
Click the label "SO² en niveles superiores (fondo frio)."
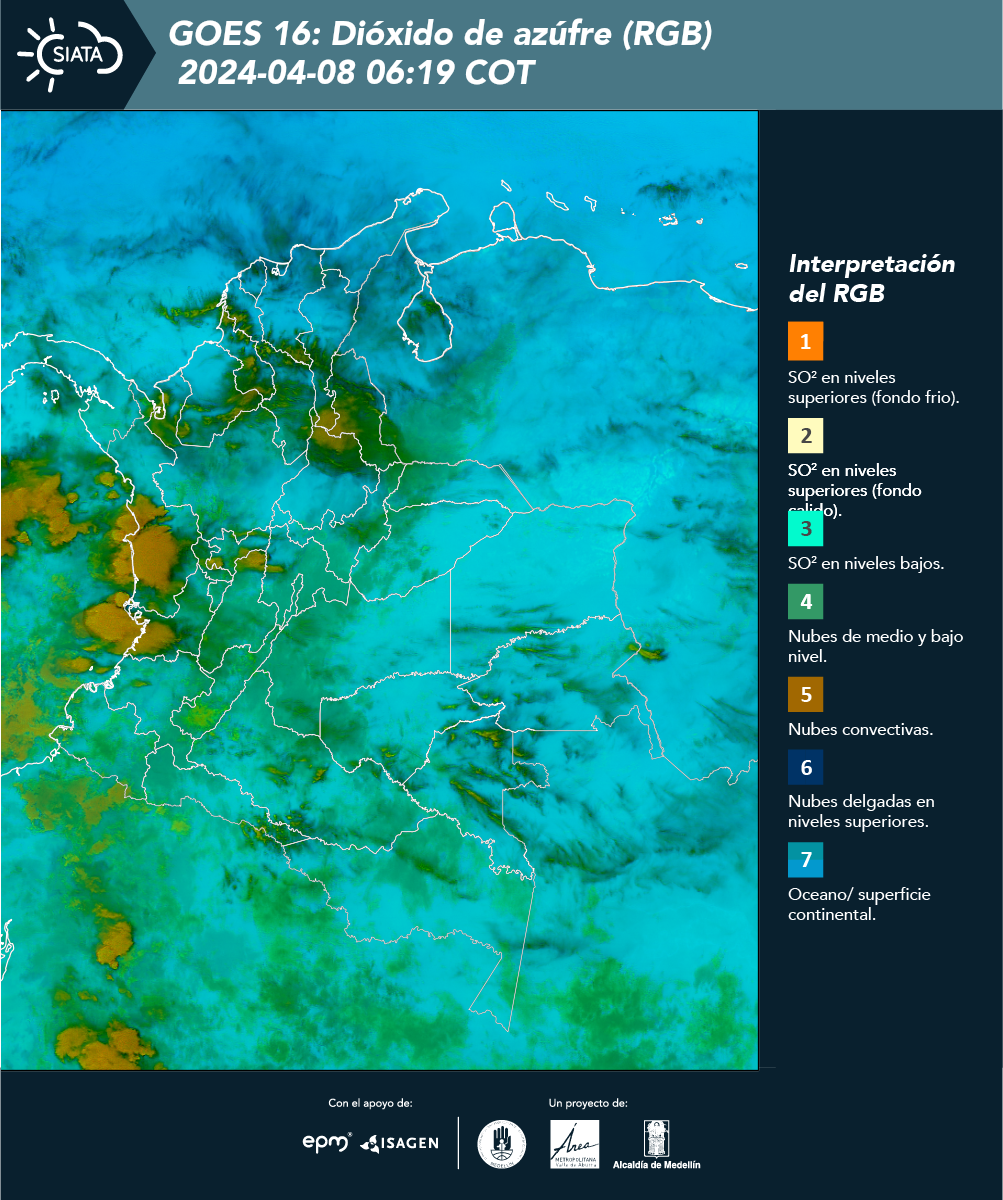[874, 387]
